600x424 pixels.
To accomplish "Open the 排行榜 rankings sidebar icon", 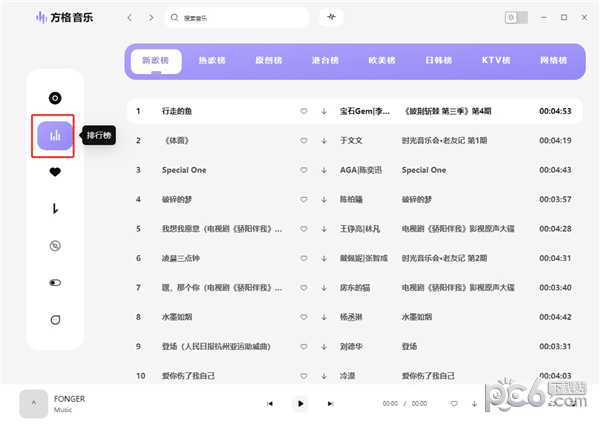I will [x=55, y=135].
